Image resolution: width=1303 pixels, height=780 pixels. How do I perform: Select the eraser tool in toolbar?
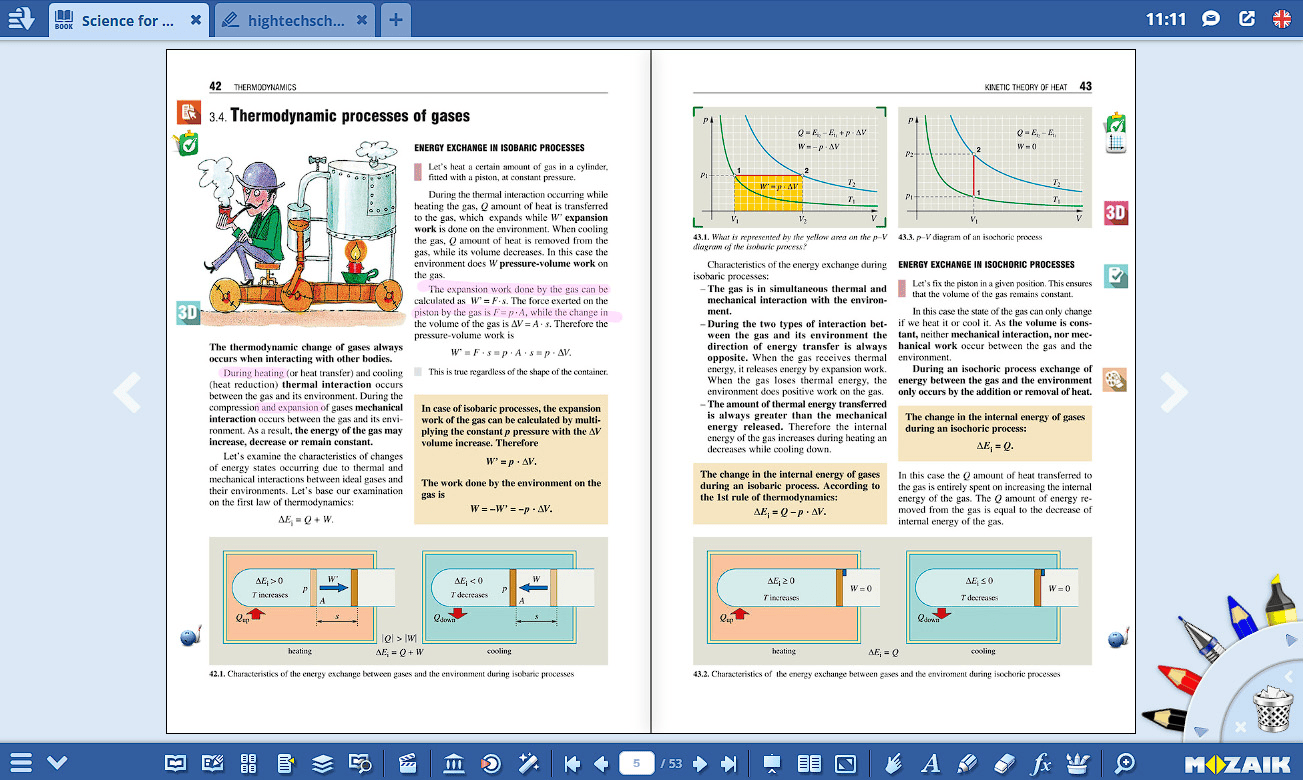coord(1006,763)
